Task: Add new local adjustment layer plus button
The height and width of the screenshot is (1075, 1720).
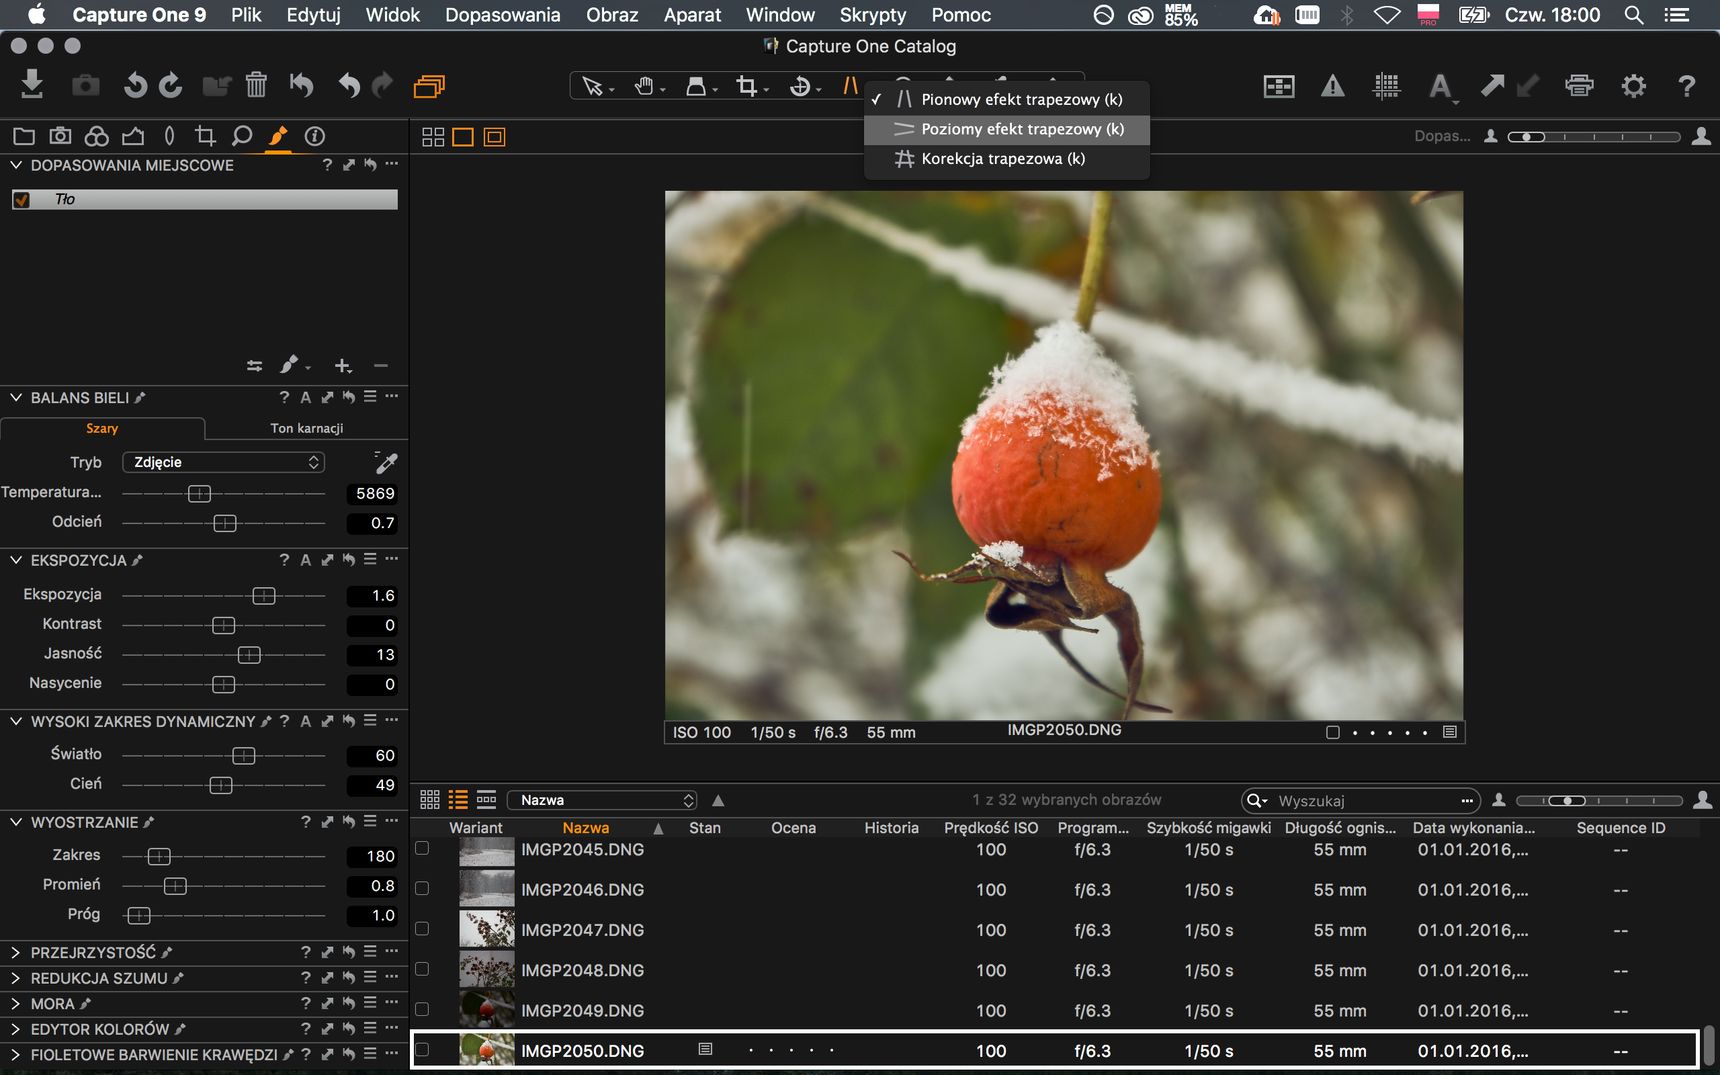Action: tap(343, 366)
